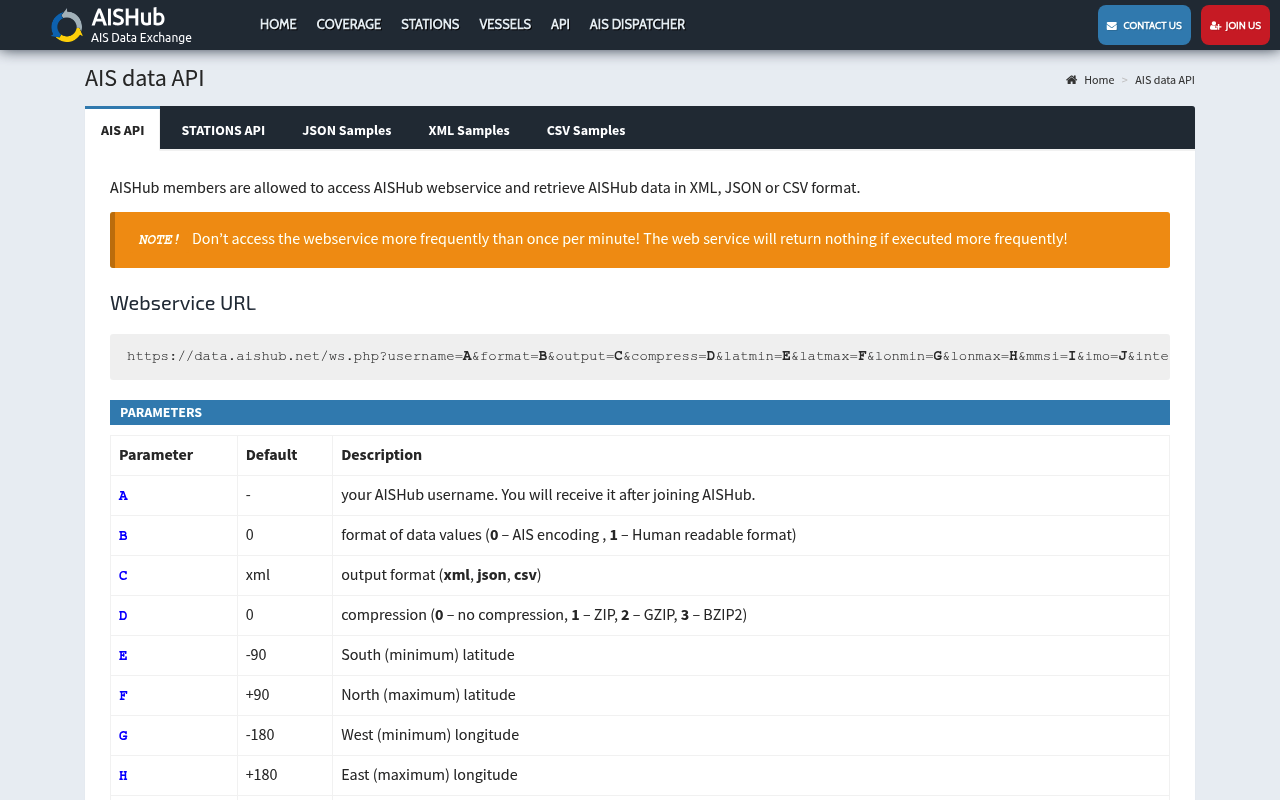Click the PARAMETERS table header bar

[x=640, y=412]
